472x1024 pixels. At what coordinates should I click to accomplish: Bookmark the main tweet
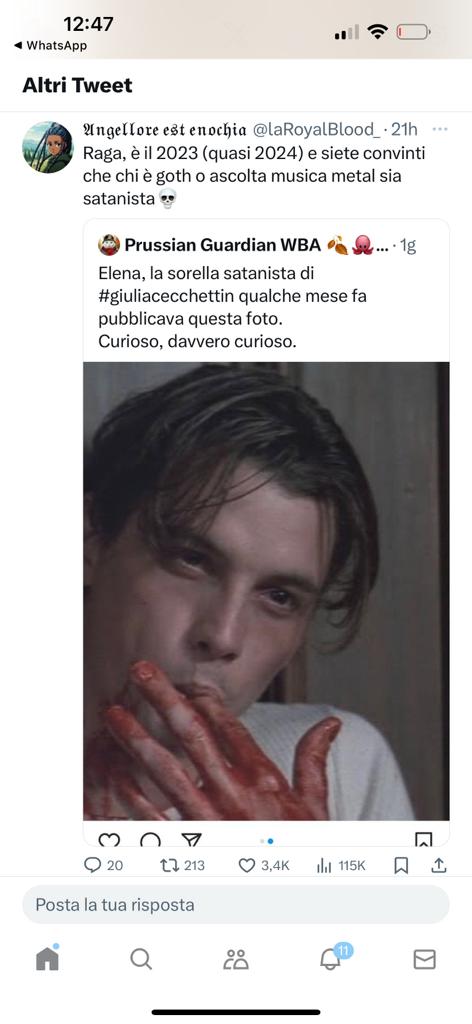(401, 865)
